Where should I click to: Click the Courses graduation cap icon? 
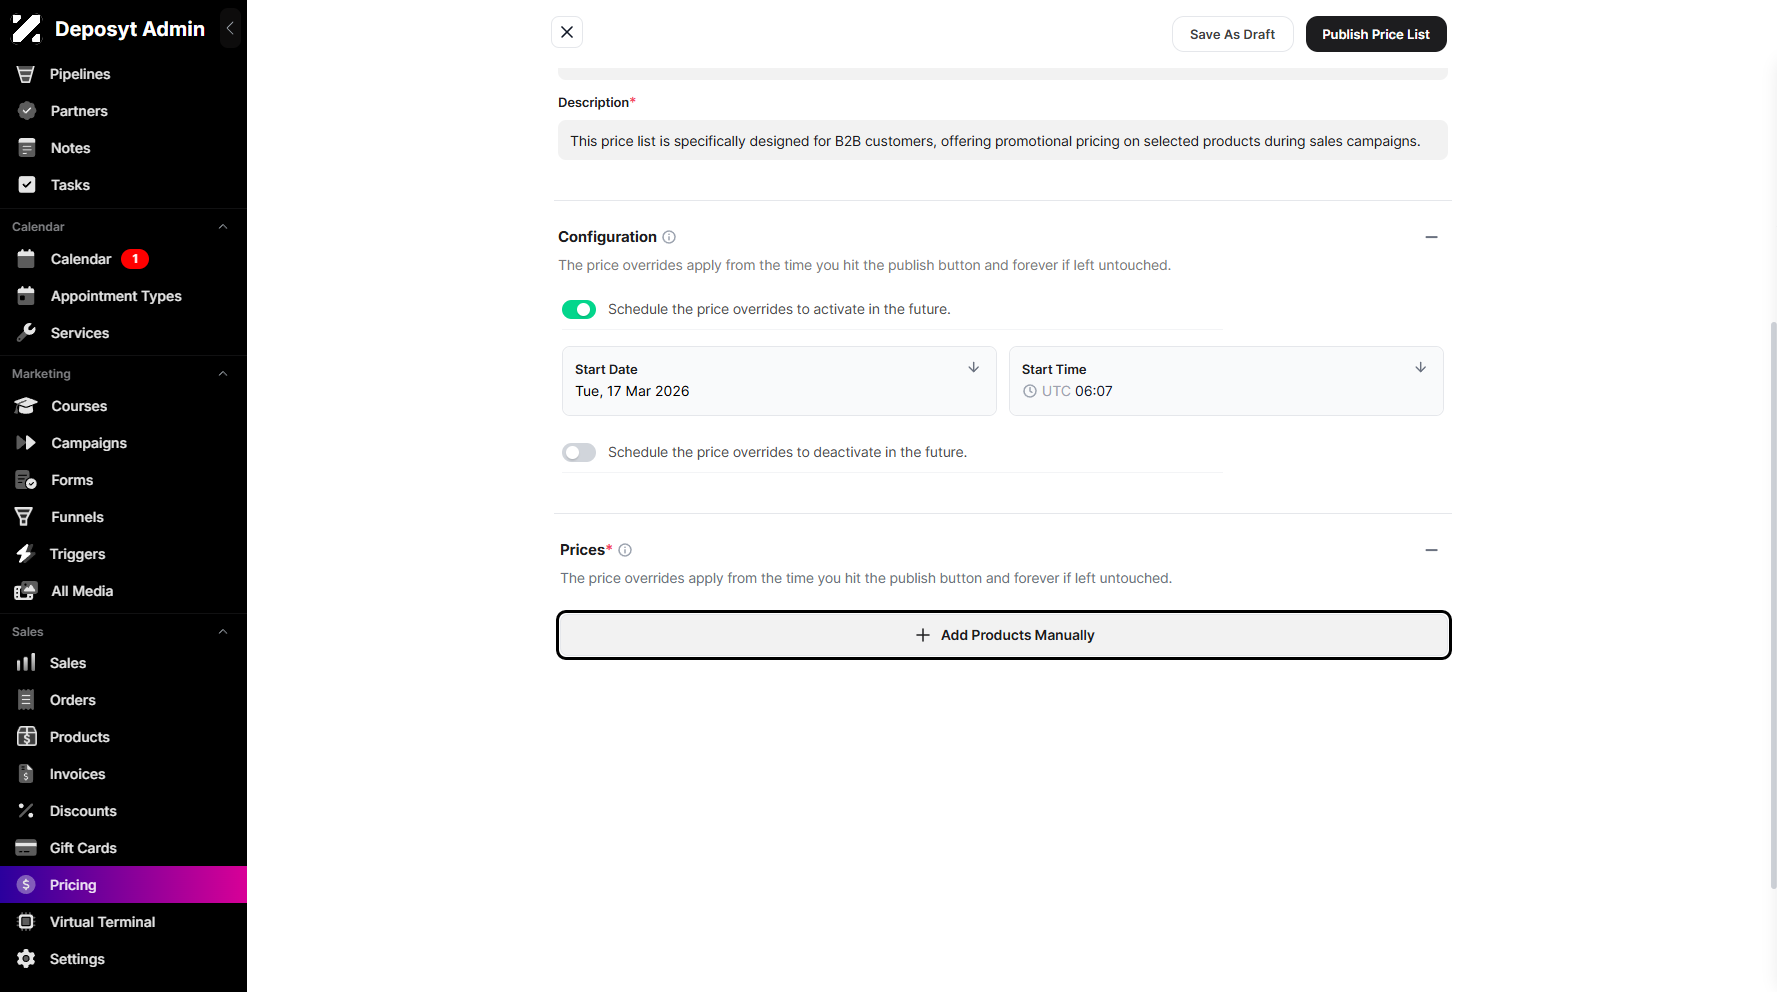point(26,406)
